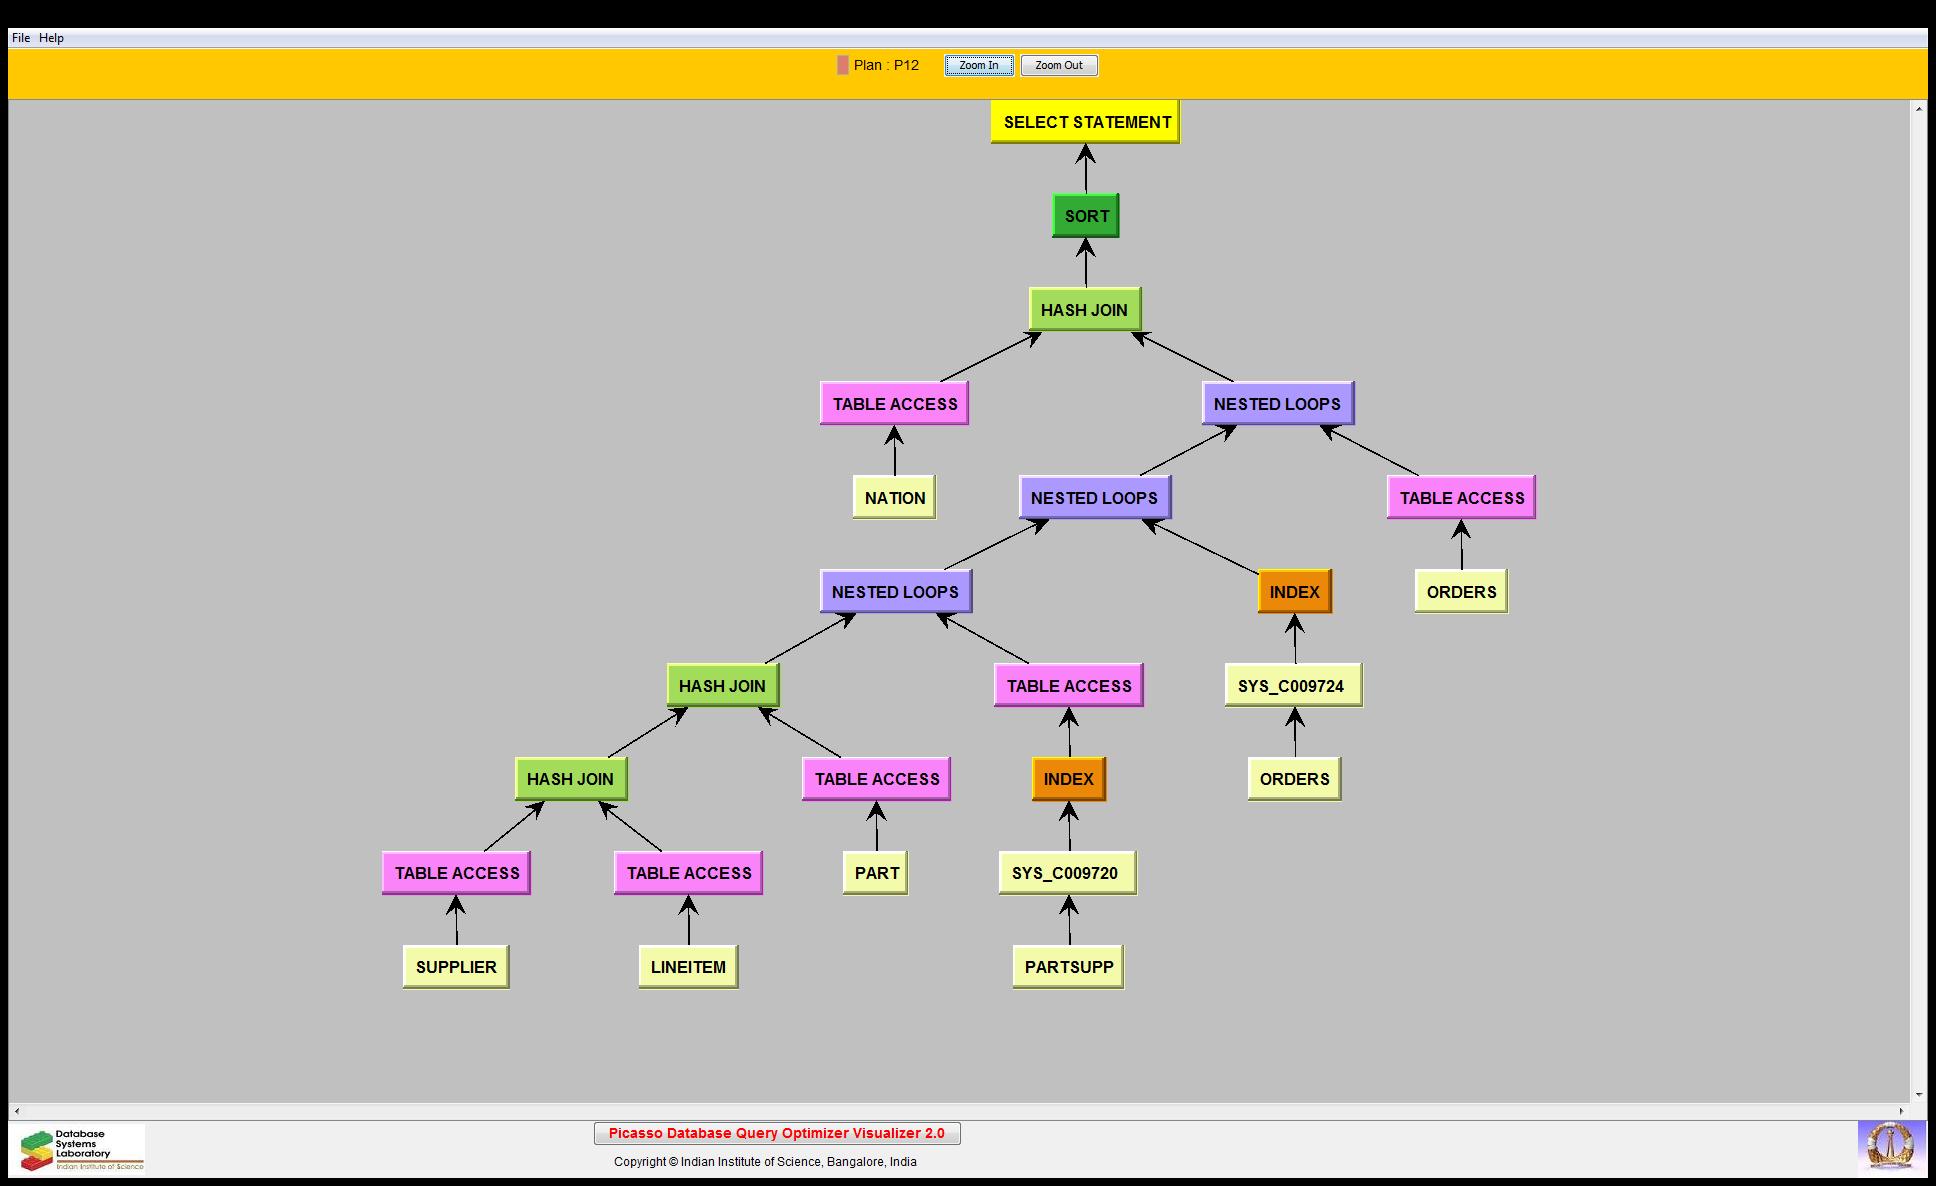Open the File menu
The width and height of the screenshot is (1936, 1186).
(x=20, y=38)
